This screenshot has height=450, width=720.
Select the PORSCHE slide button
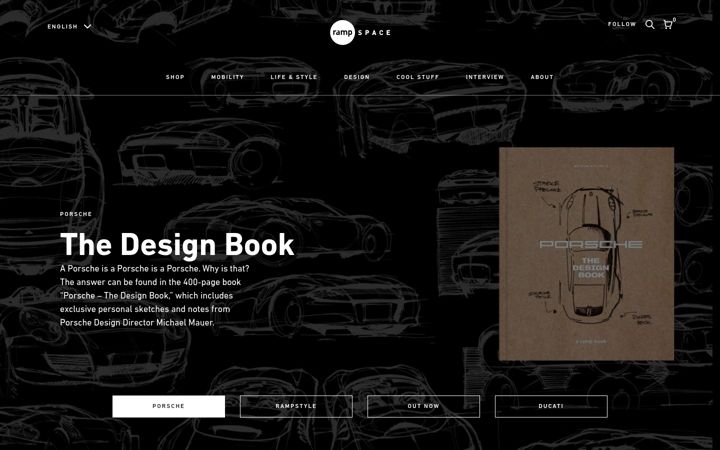[x=169, y=406]
